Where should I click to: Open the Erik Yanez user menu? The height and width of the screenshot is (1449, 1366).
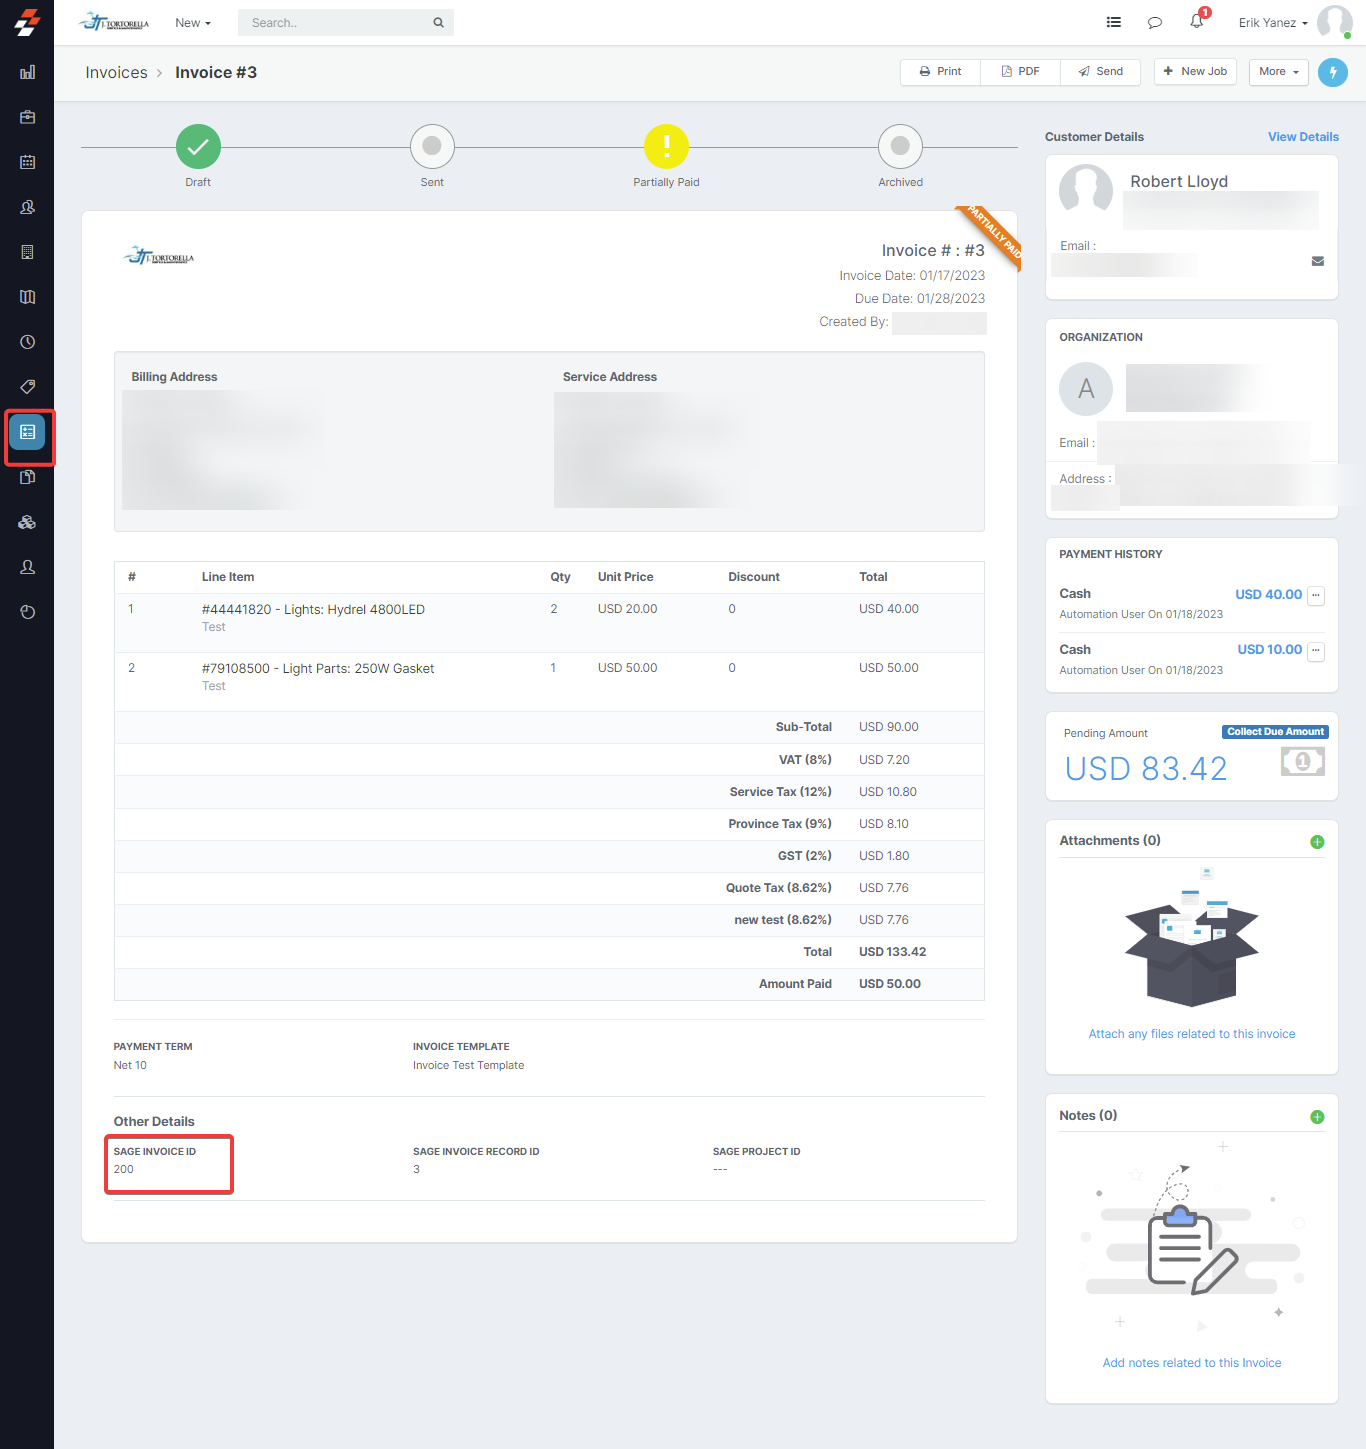coord(1273,23)
